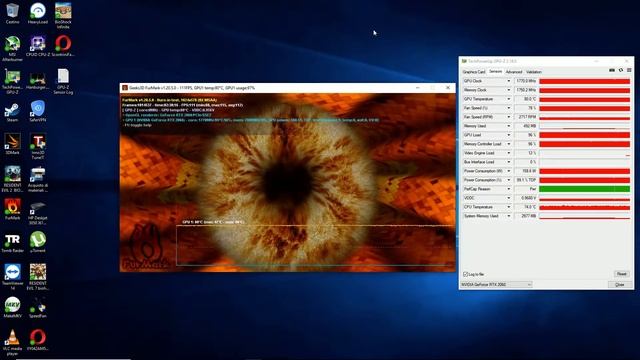This screenshot has height=360, width=640.
Task: Click the GPU-Z screenshot camera icon
Action: (611, 71)
